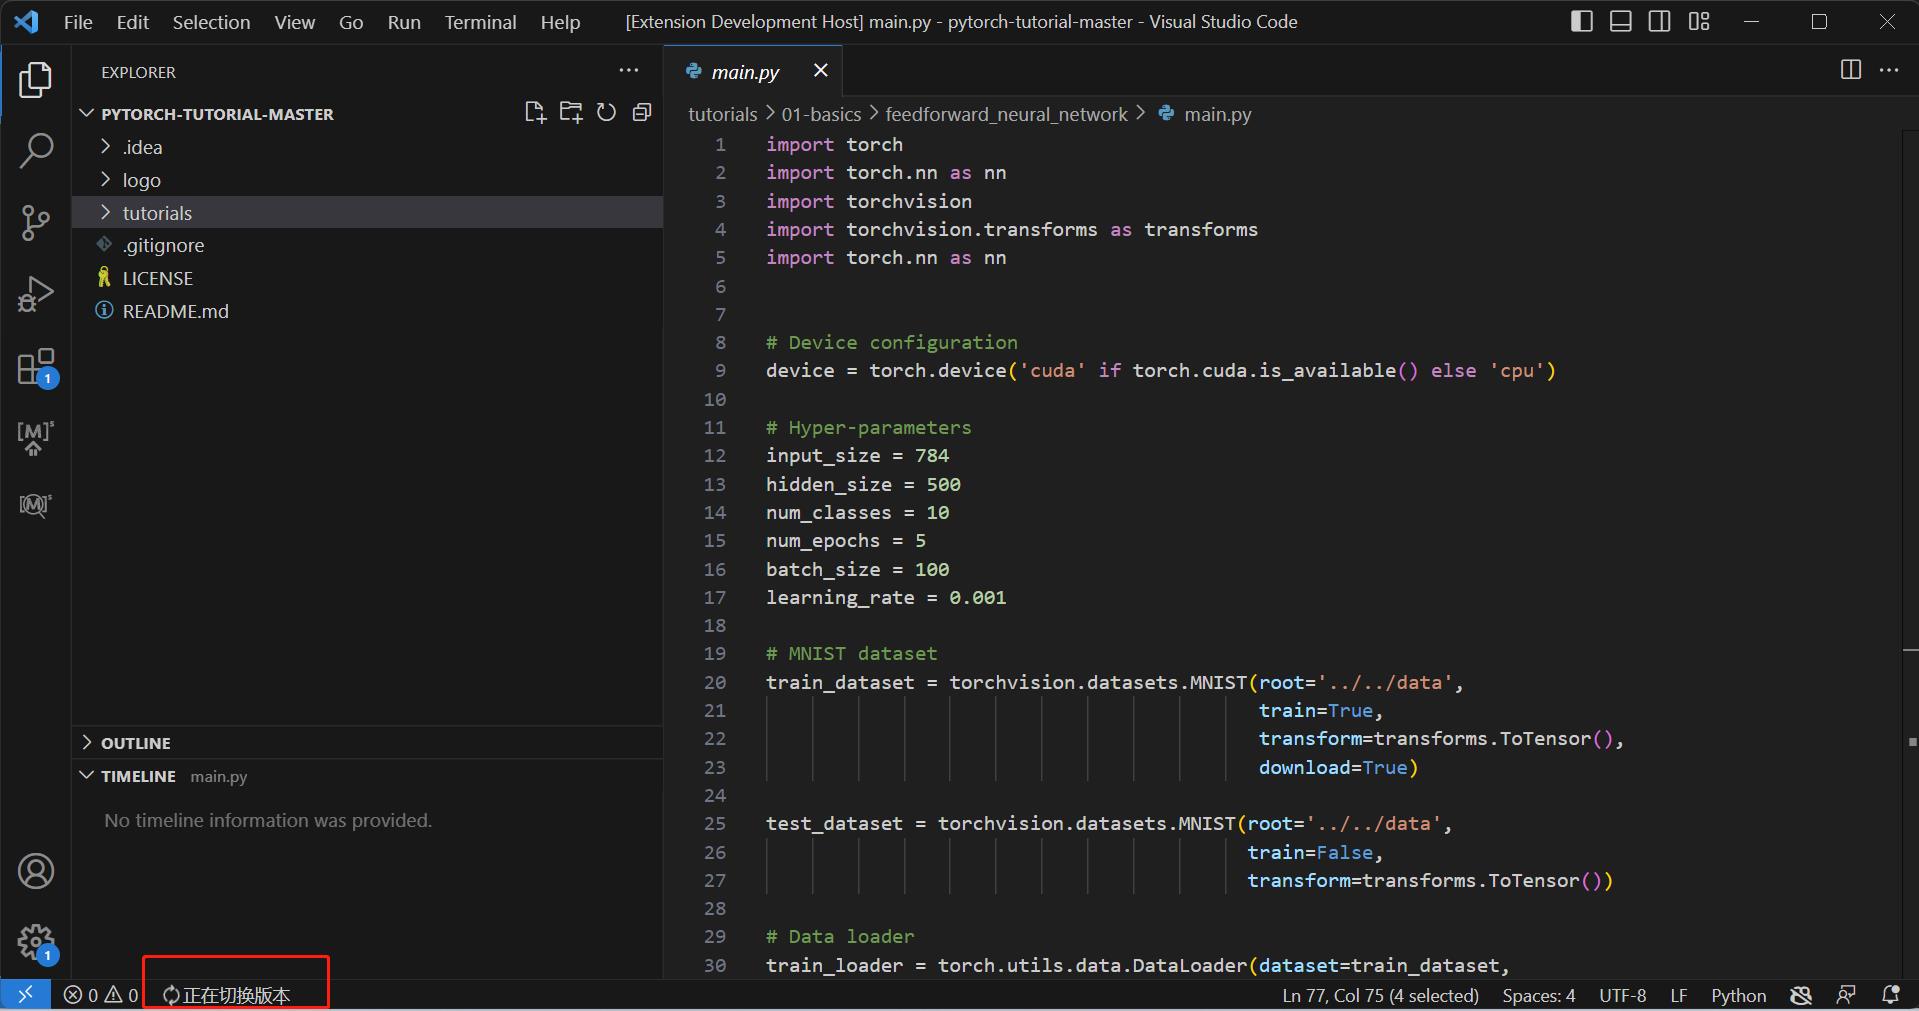Open the Go menu
Screen dimensions: 1919x1011
351,22
